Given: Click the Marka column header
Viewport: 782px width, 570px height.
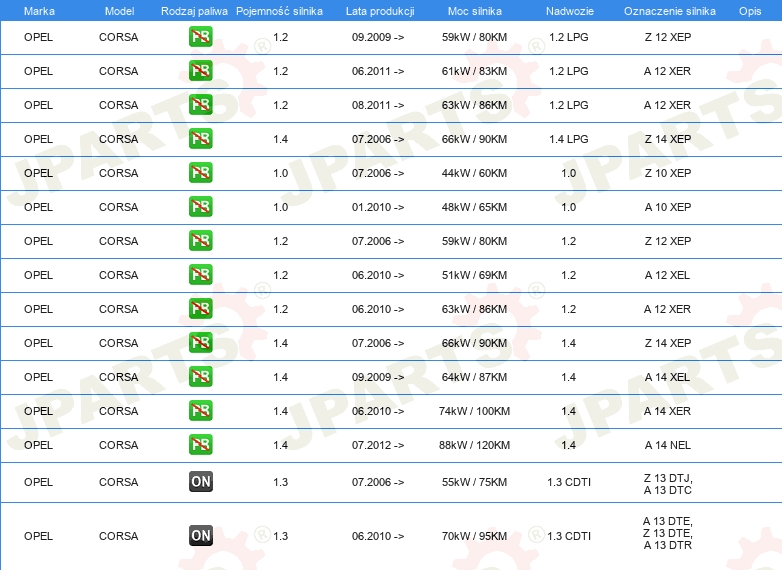Looking at the screenshot, I should pos(39,11).
